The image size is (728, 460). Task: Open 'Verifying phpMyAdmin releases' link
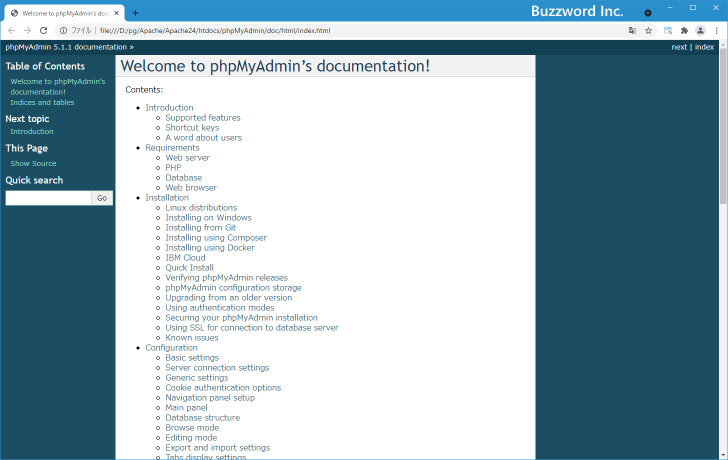[x=227, y=278]
